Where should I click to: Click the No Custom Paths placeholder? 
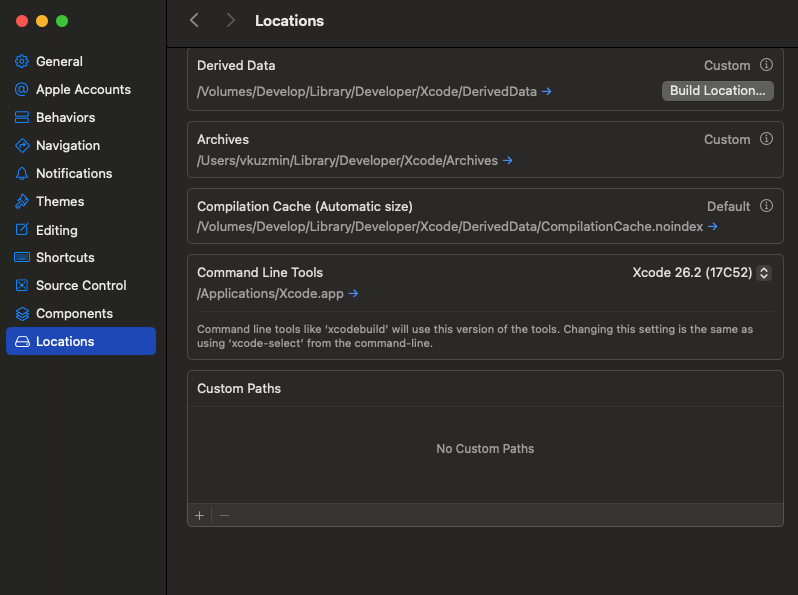[x=485, y=448]
